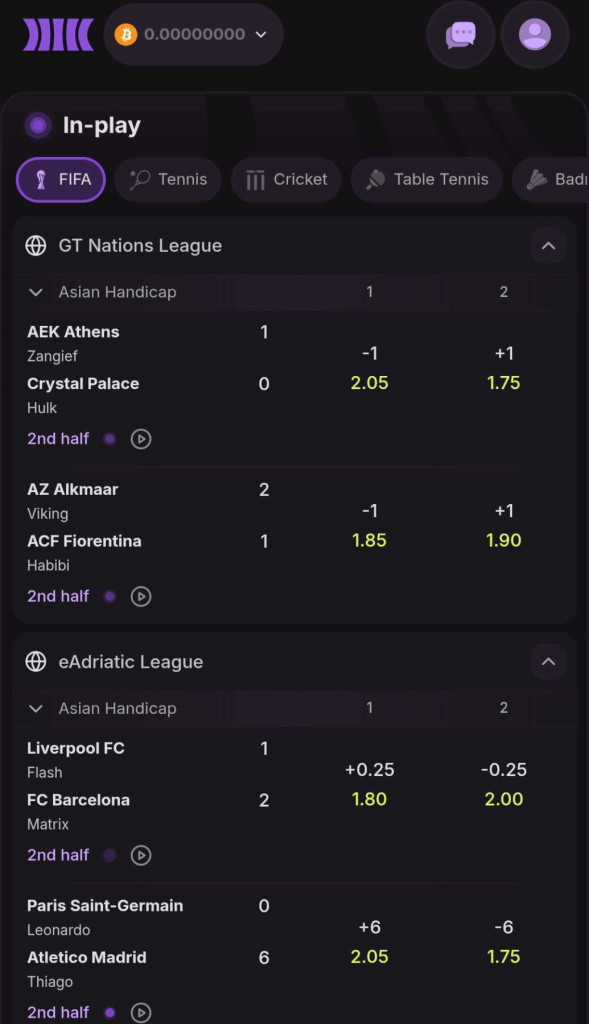Click globe icon beside GT Nations League
The height and width of the screenshot is (1024, 589).
coord(36,246)
